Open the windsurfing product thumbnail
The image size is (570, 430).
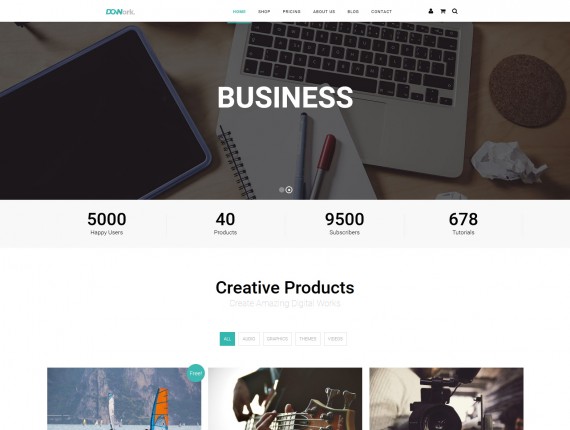(124, 399)
